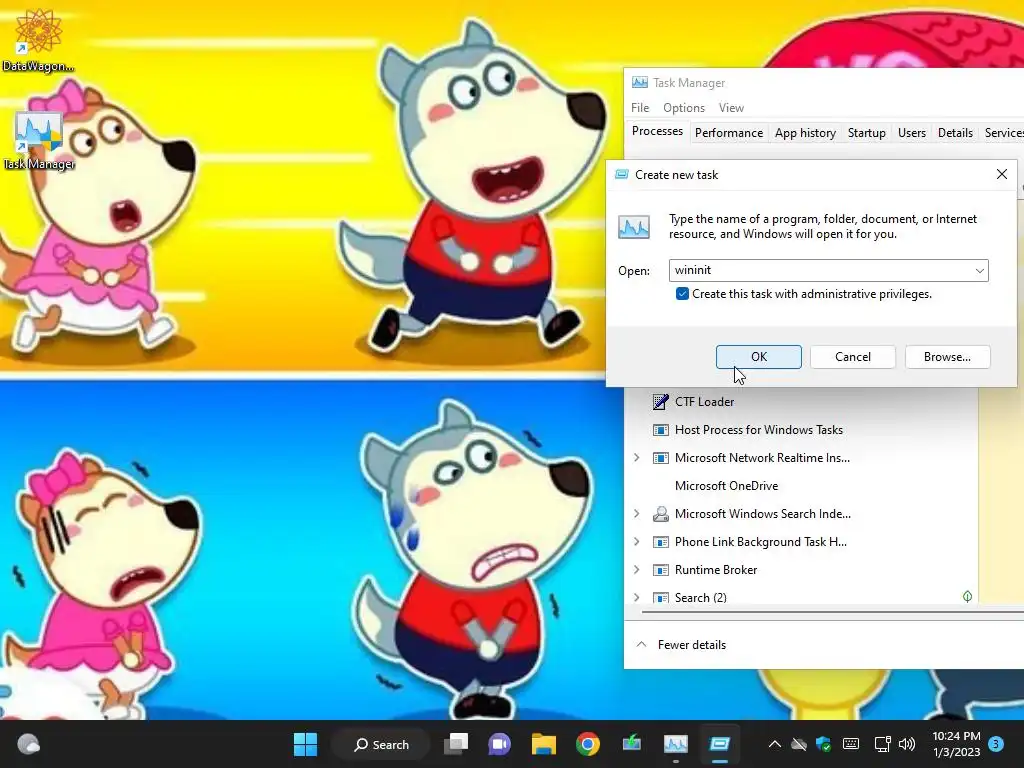Click the Task Manager title bar icon
Viewport: 1024px width, 768px height.
tap(639, 82)
